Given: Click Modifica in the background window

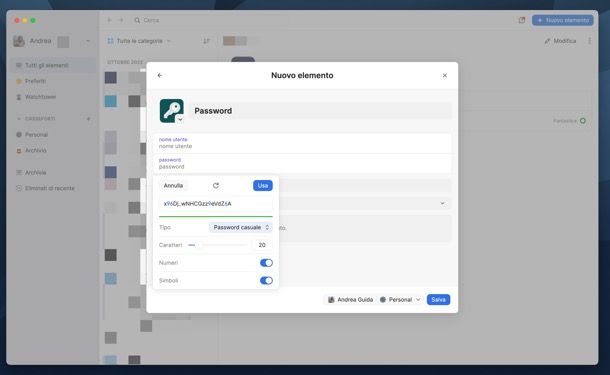Looking at the screenshot, I should click(x=560, y=41).
